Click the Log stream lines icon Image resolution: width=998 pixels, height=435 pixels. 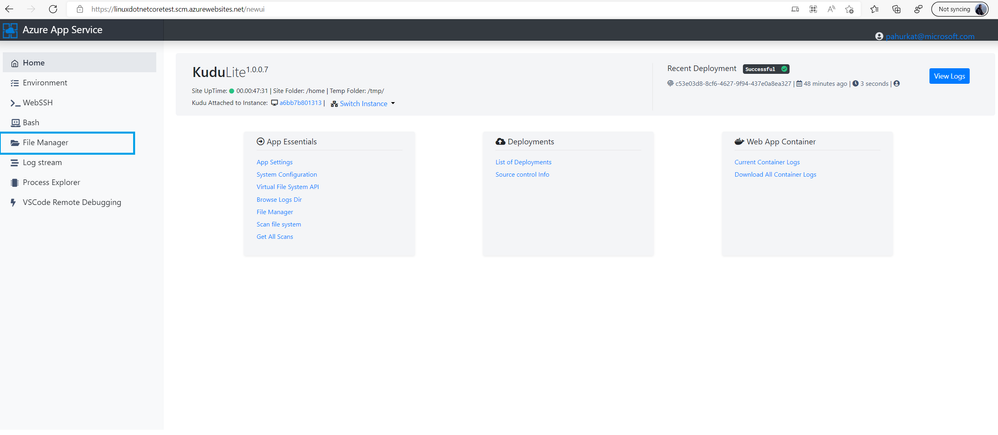pyautogui.click(x=15, y=162)
